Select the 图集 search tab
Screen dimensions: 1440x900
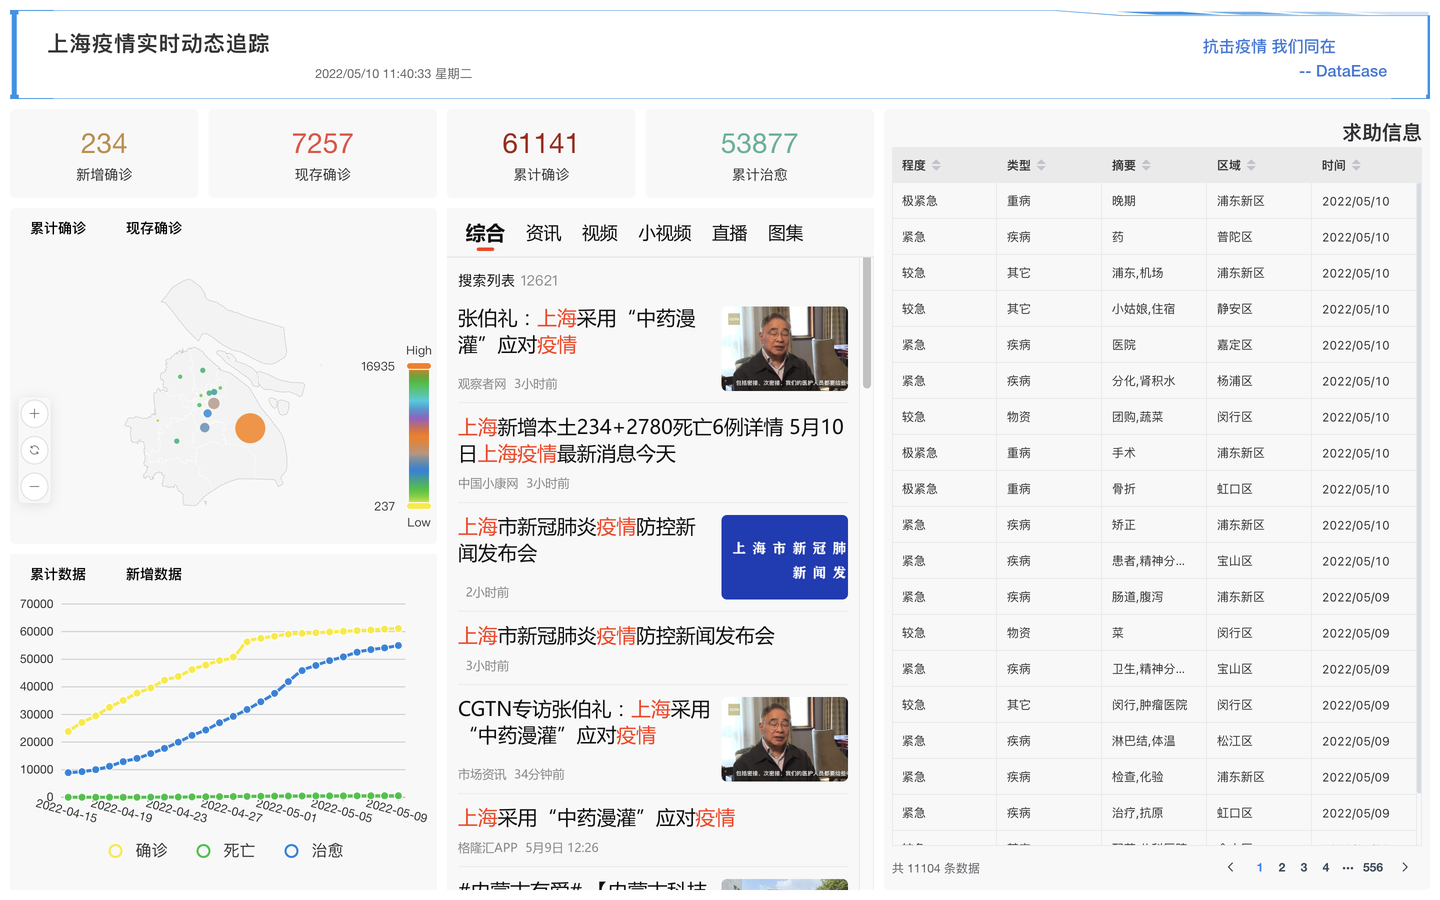[x=785, y=233]
